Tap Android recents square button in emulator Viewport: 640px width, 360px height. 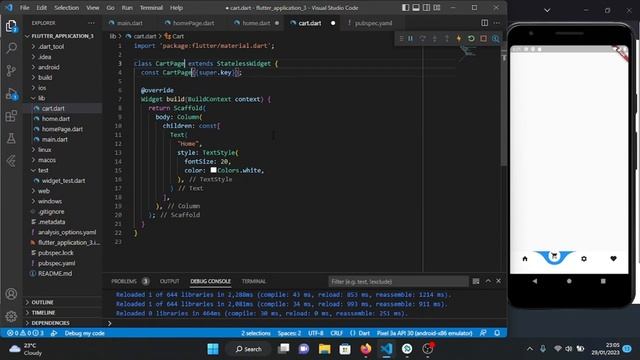coord(603,281)
